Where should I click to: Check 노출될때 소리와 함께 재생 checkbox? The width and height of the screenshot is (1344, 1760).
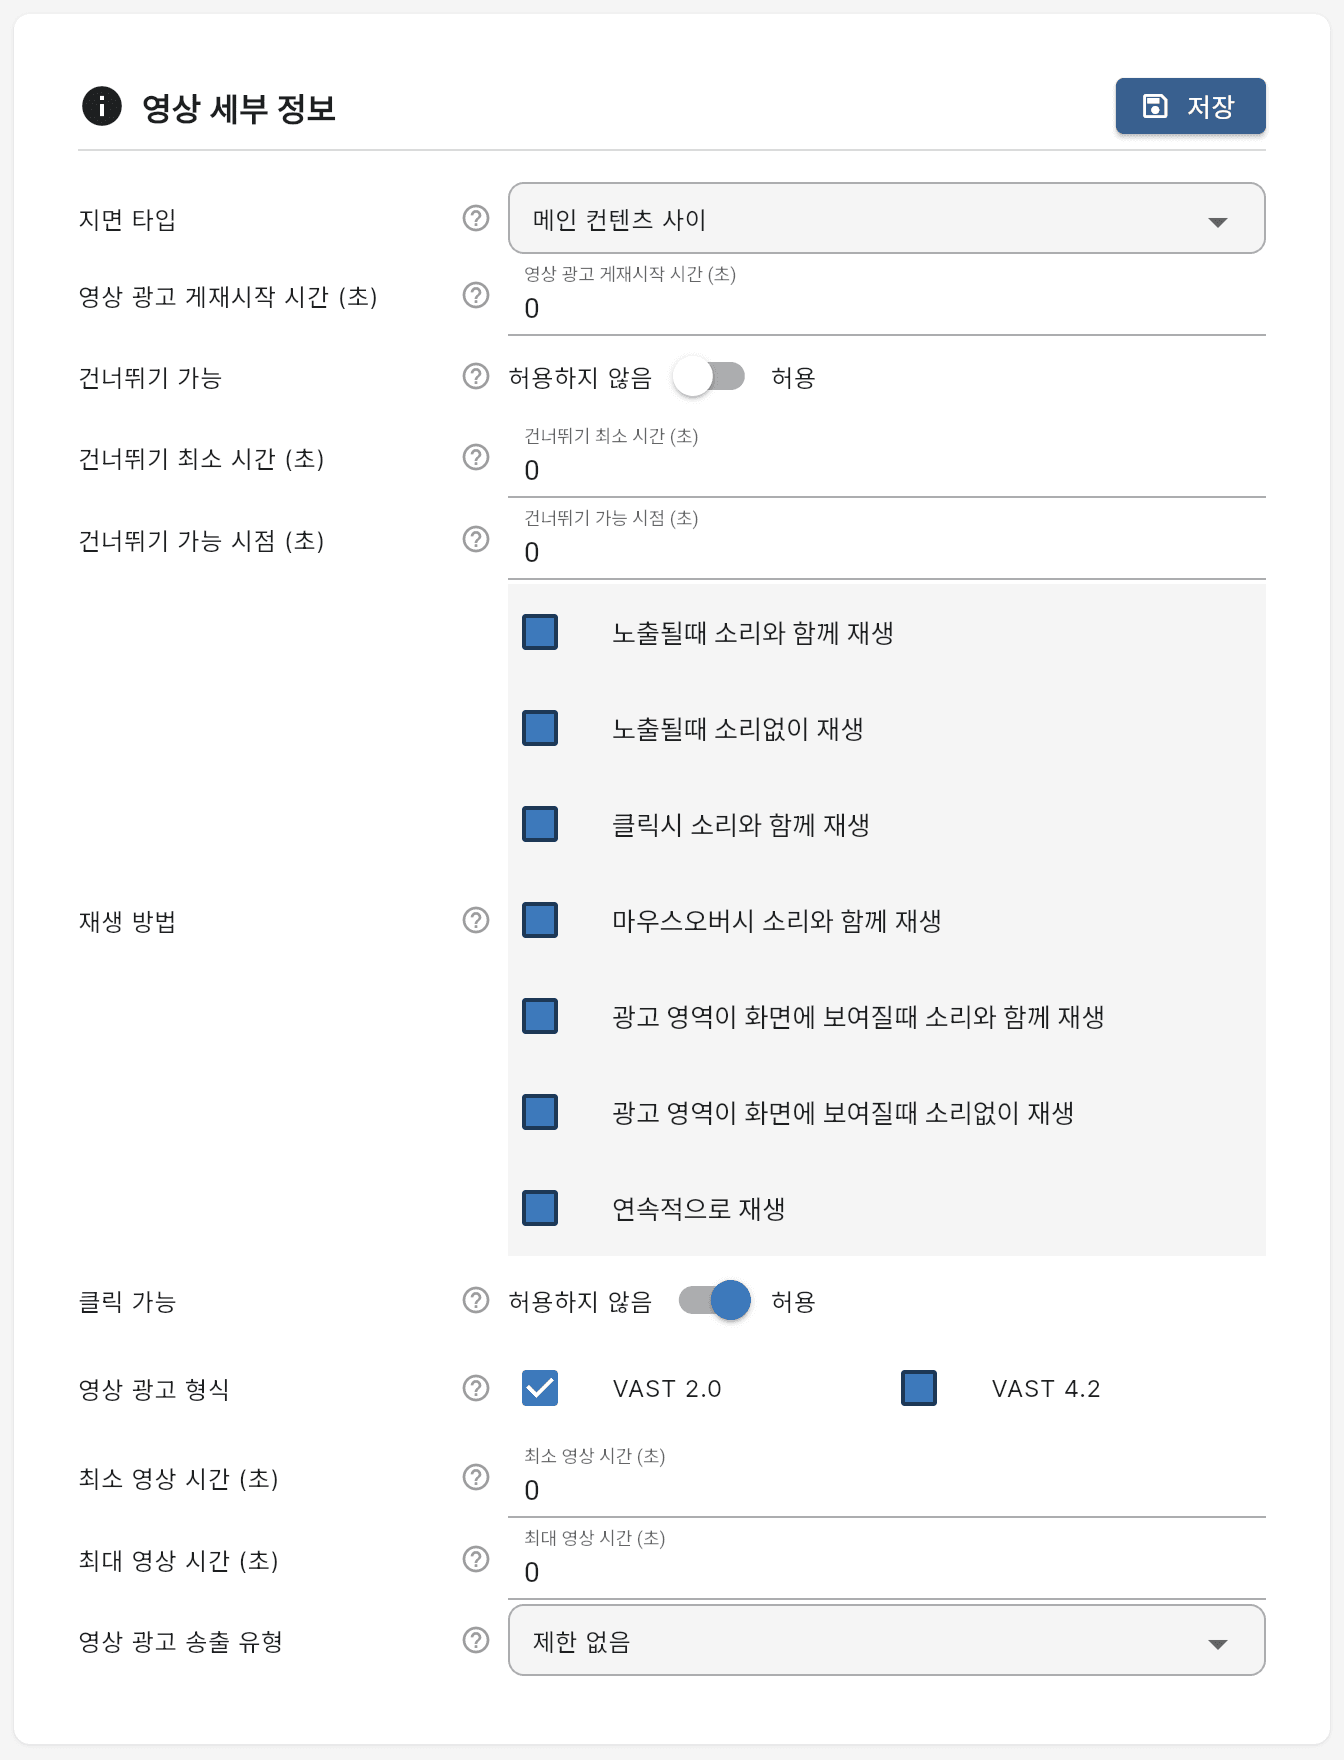click(x=540, y=632)
